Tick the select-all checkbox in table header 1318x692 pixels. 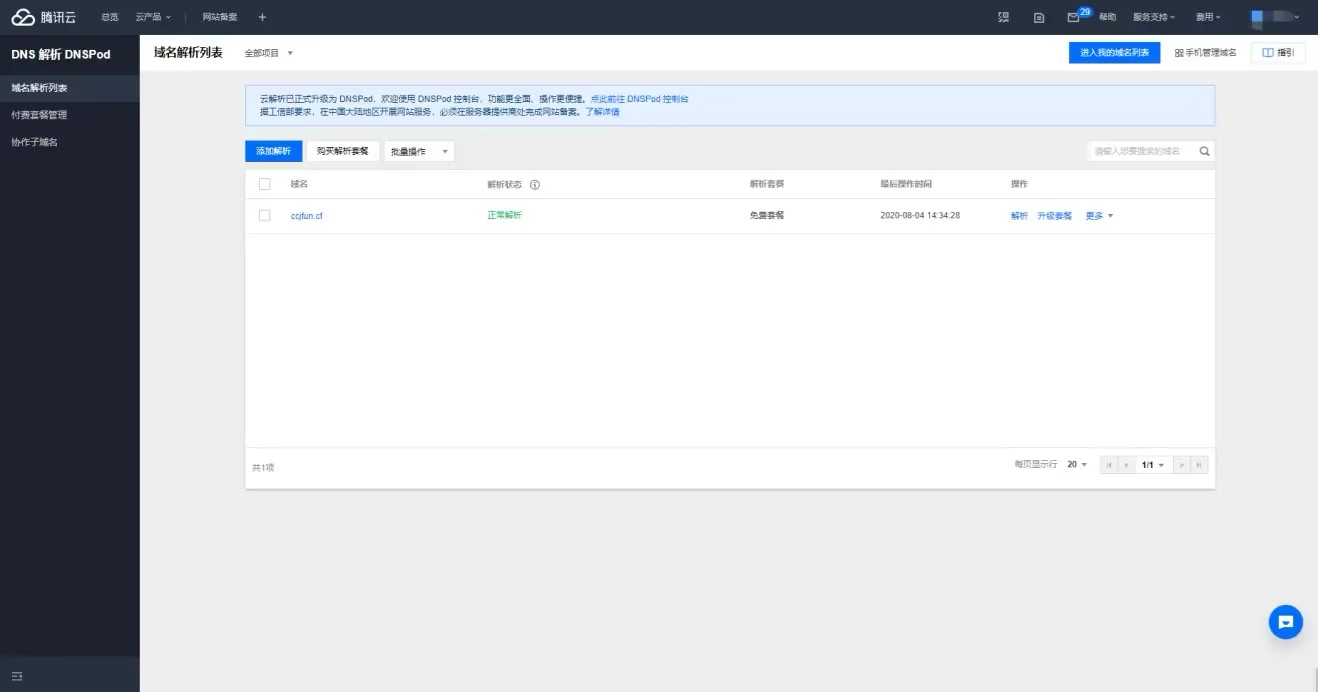click(x=265, y=184)
